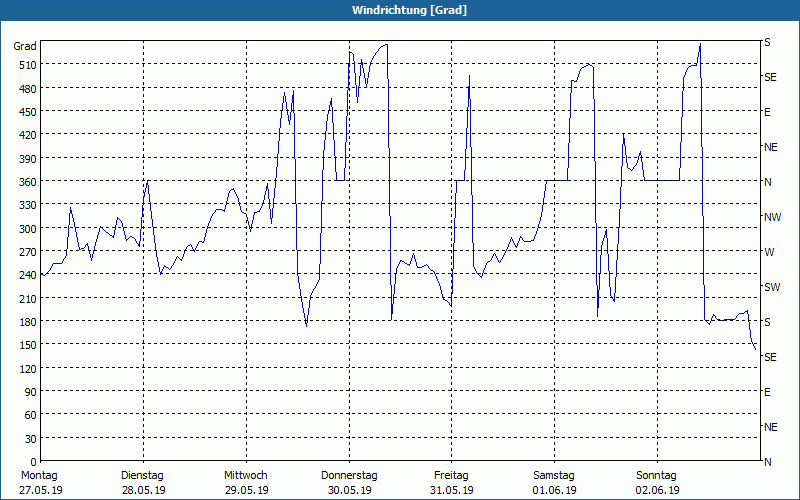Click the 150 axis value
This screenshot has width=800, height=500.
[29, 345]
